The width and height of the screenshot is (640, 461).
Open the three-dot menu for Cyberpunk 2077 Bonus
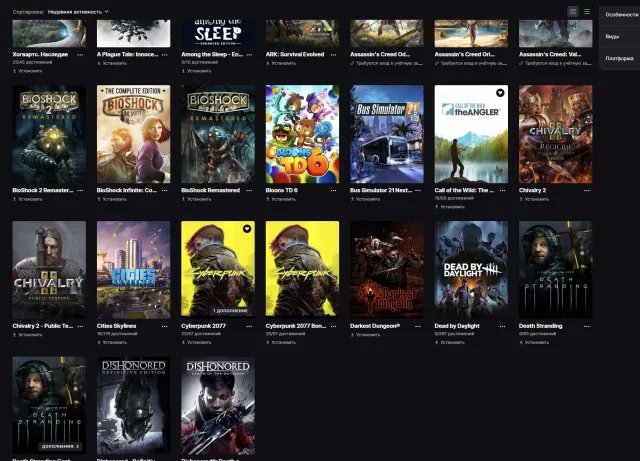coord(333,326)
